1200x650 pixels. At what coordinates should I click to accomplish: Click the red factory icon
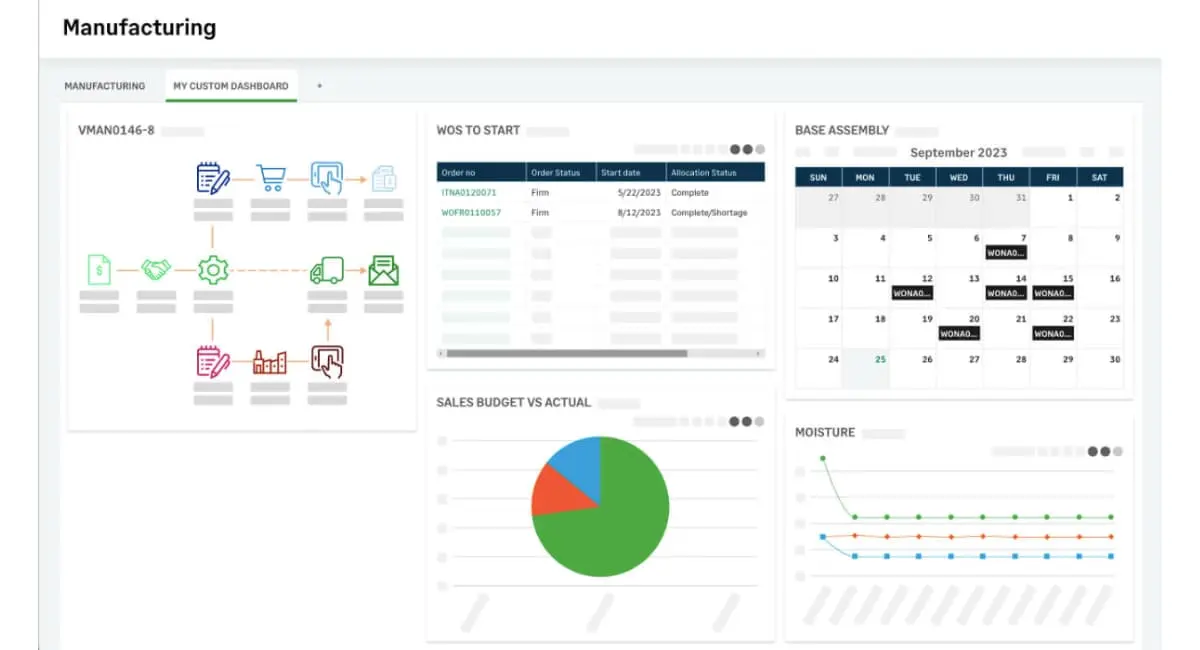point(270,361)
